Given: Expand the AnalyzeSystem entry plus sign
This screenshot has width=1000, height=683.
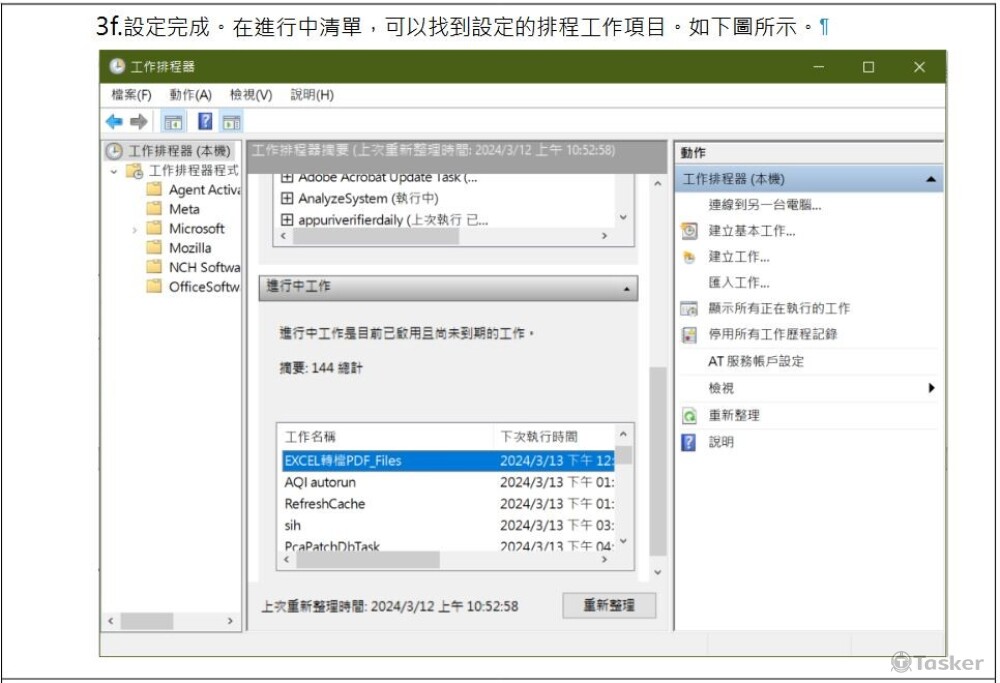Looking at the screenshot, I should 285,198.
